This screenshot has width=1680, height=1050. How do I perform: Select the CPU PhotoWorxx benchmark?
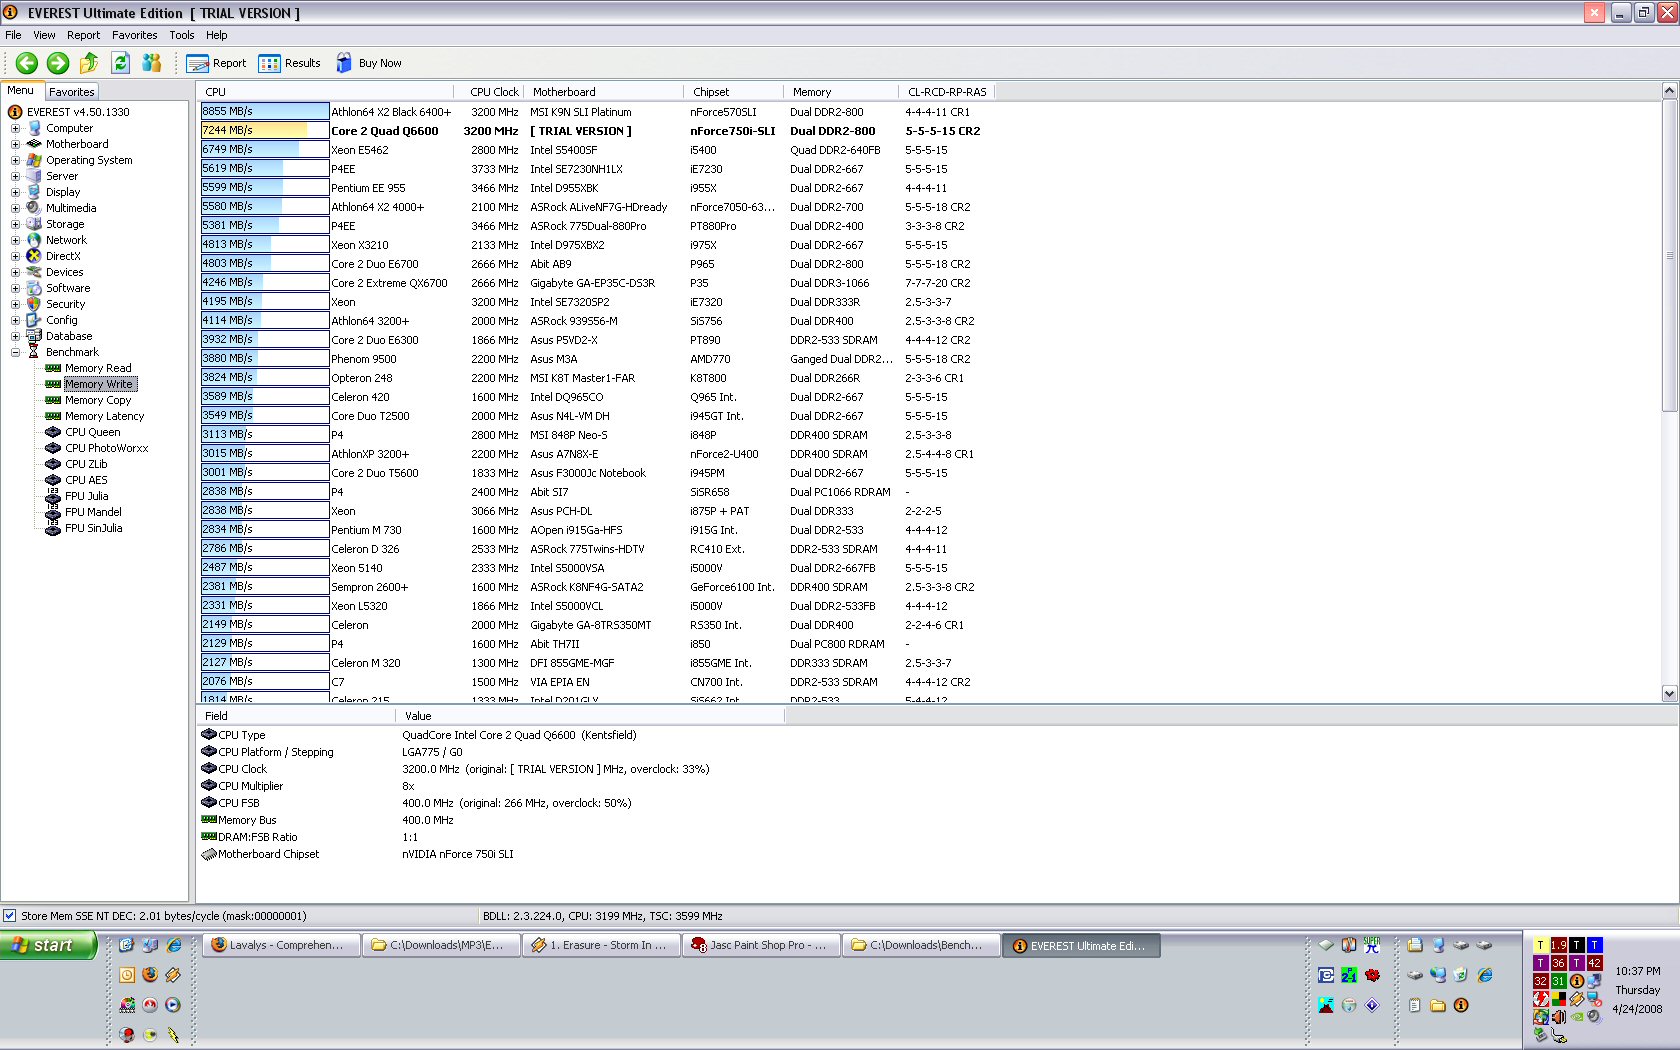coord(106,448)
